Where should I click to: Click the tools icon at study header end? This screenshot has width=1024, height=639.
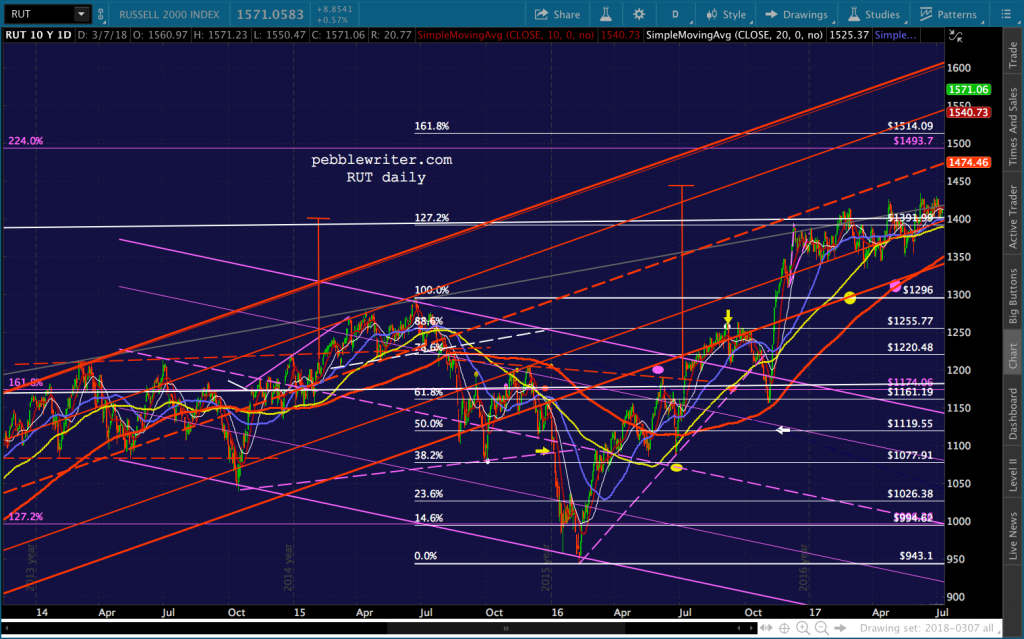(x=955, y=36)
